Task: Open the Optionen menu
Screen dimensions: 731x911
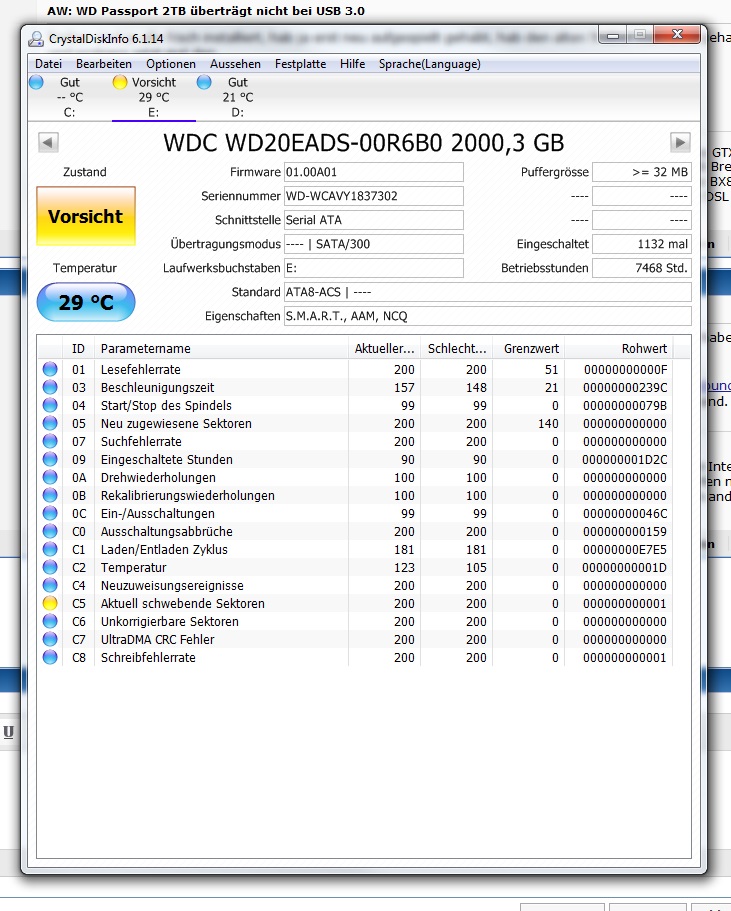Action: pos(171,64)
